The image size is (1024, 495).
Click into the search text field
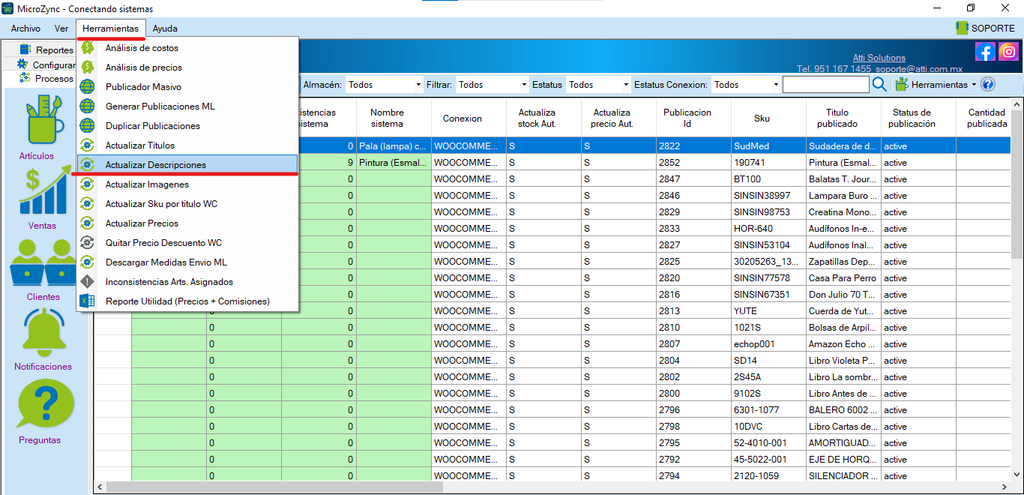tap(826, 85)
